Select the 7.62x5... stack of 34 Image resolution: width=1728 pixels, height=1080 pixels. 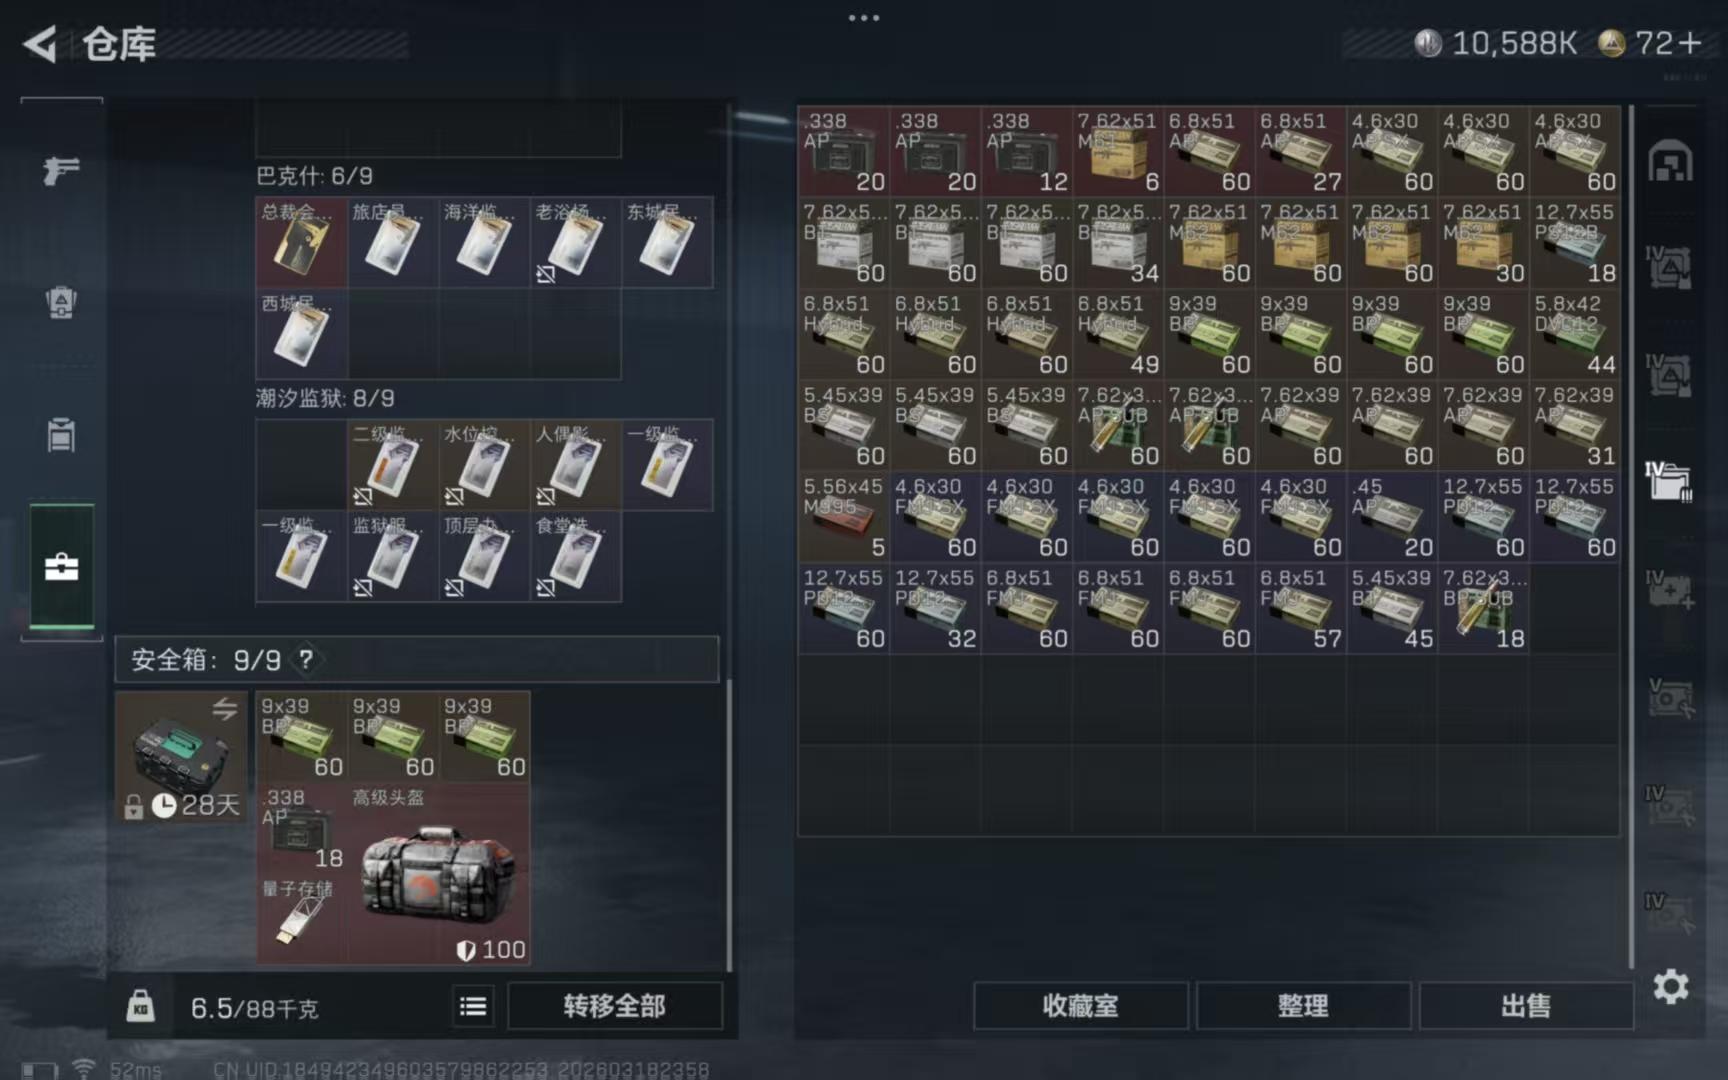pos(1118,243)
